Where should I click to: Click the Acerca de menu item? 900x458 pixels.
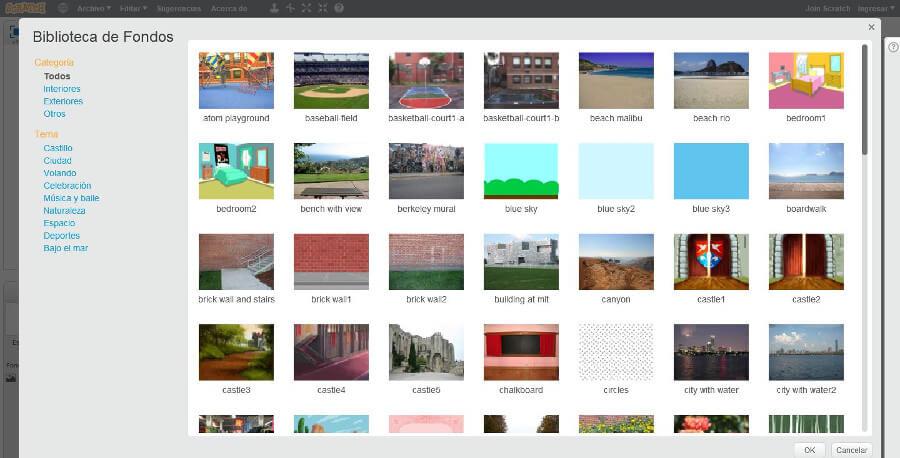[x=229, y=8]
